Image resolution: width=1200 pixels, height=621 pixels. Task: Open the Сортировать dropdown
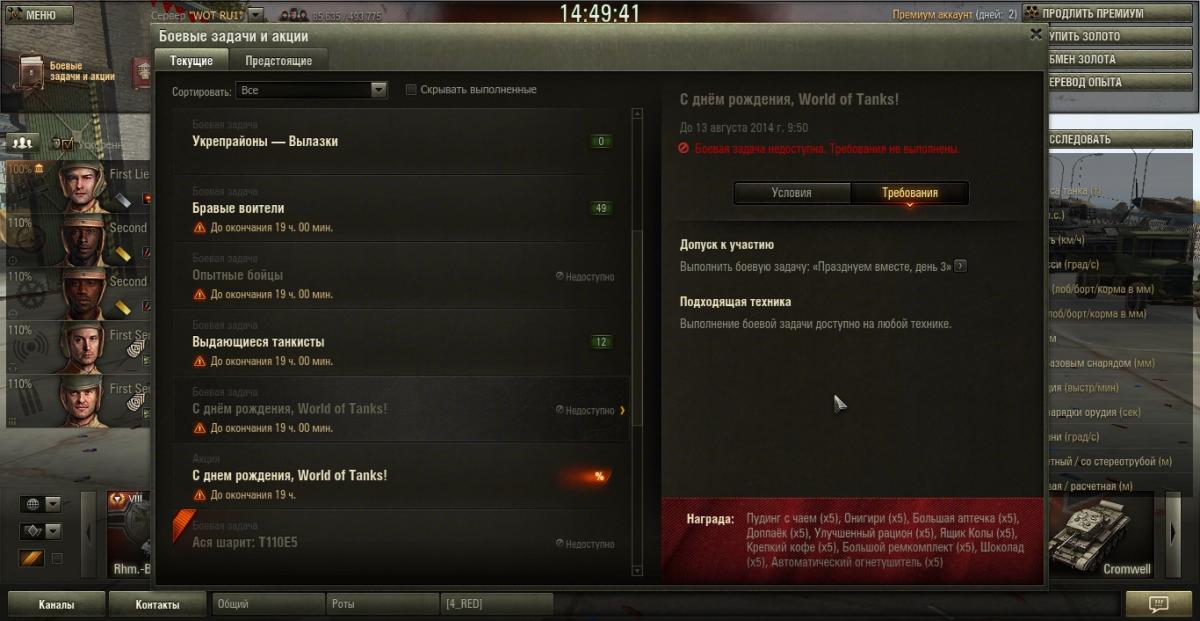tap(311, 90)
